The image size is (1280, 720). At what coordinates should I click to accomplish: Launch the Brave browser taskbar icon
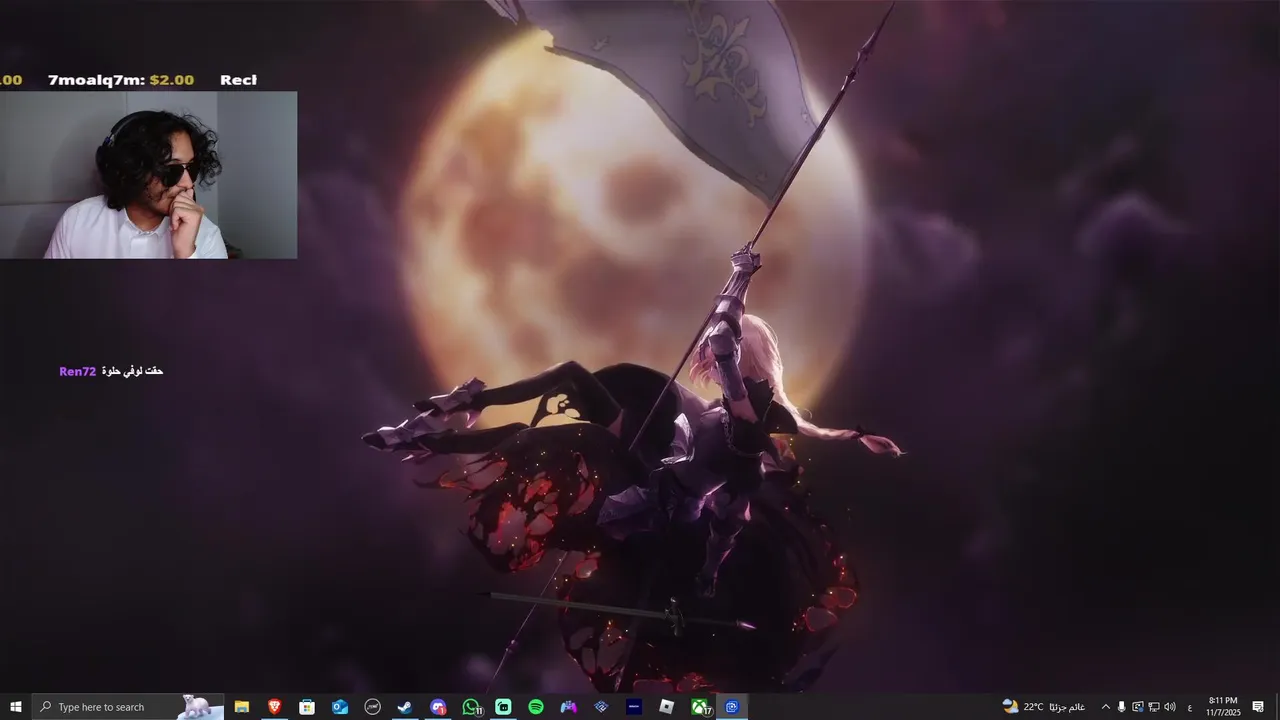coord(275,707)
